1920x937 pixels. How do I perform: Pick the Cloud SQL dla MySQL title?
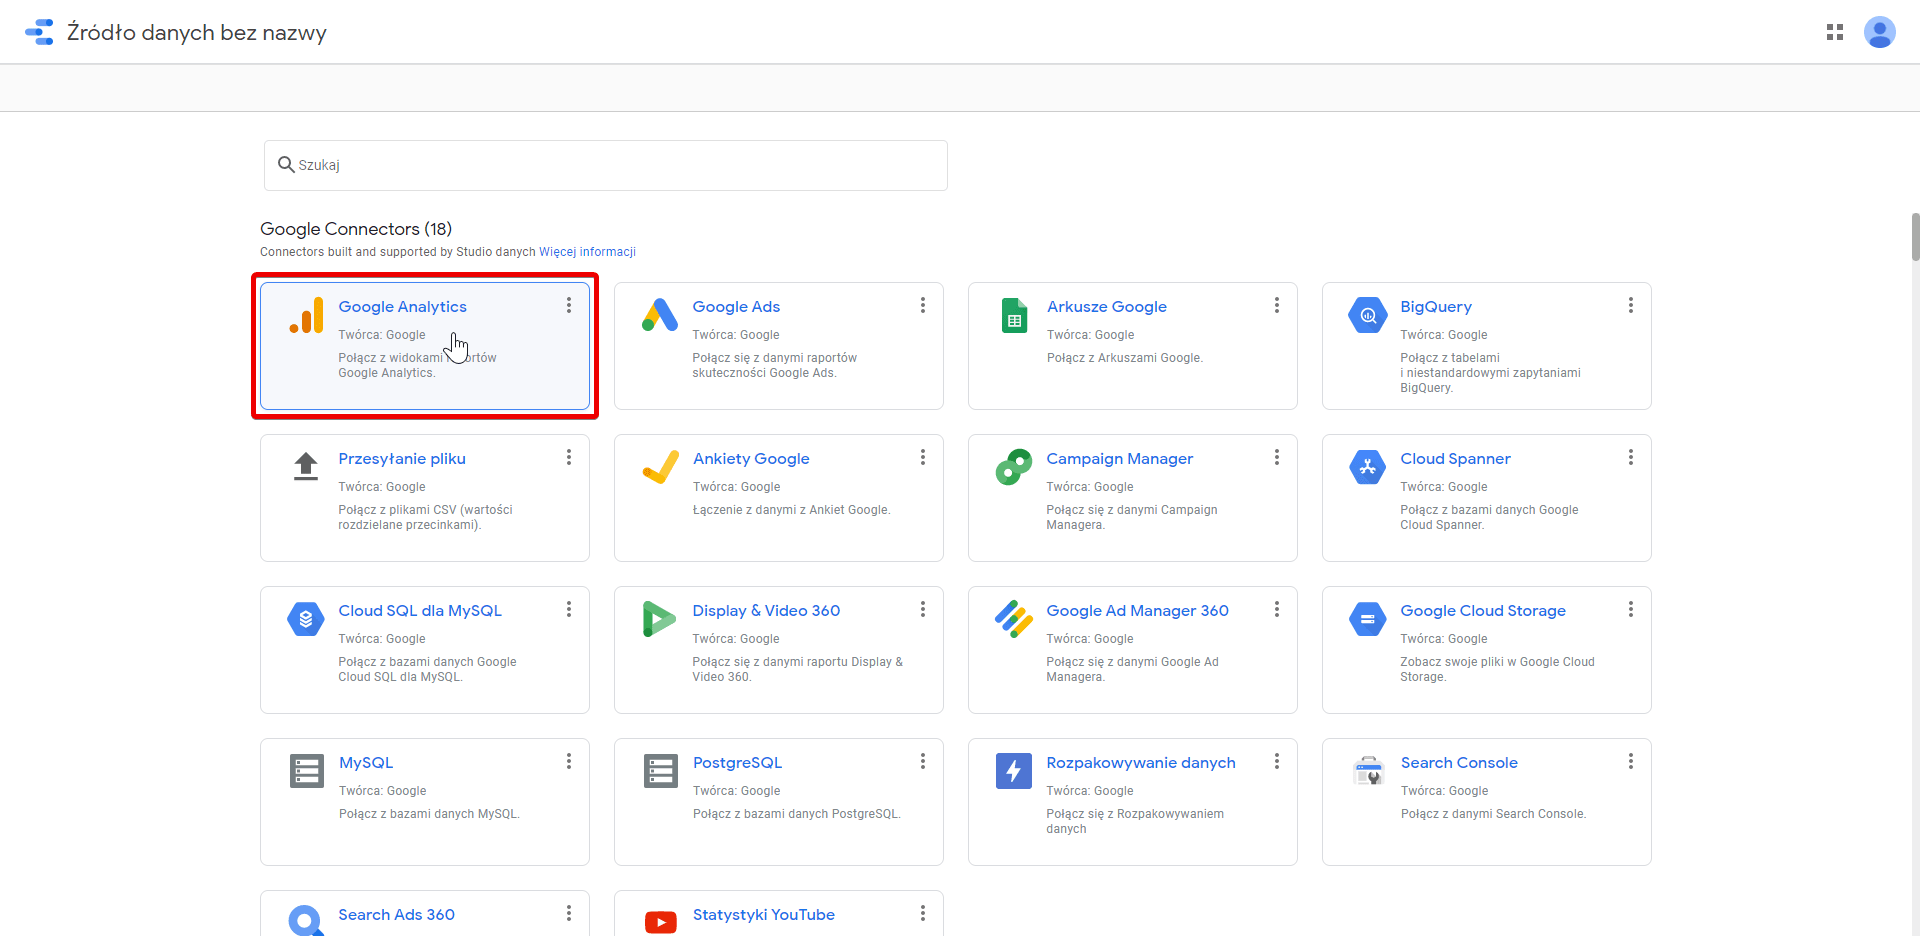(x=420, y=611)
